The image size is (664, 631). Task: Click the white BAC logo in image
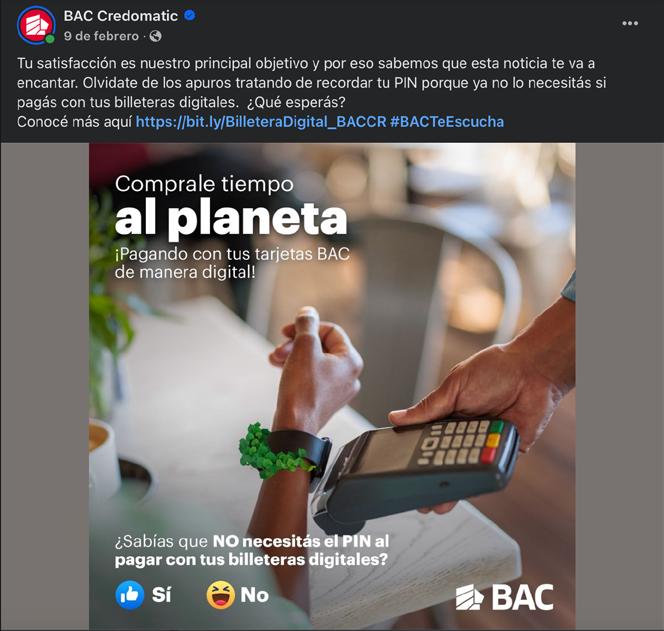(504, 597)
